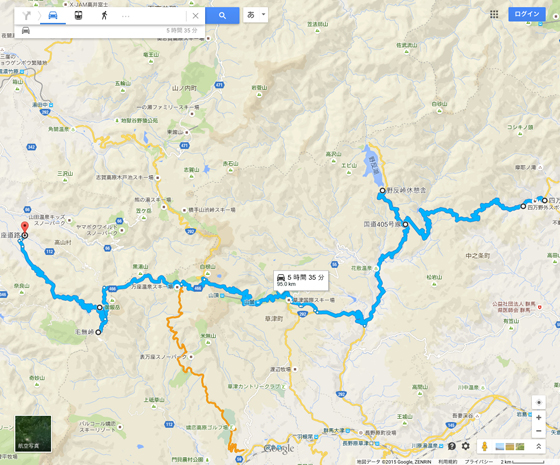Select the 5時間35分 driving route row
The height and width of the screenshot is (465, 560).
point(110,31)
